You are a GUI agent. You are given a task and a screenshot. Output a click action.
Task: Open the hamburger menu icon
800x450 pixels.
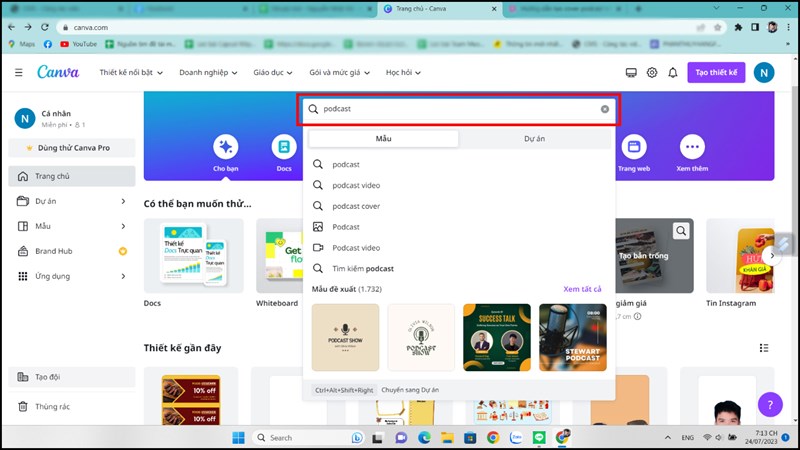(19, 72)
